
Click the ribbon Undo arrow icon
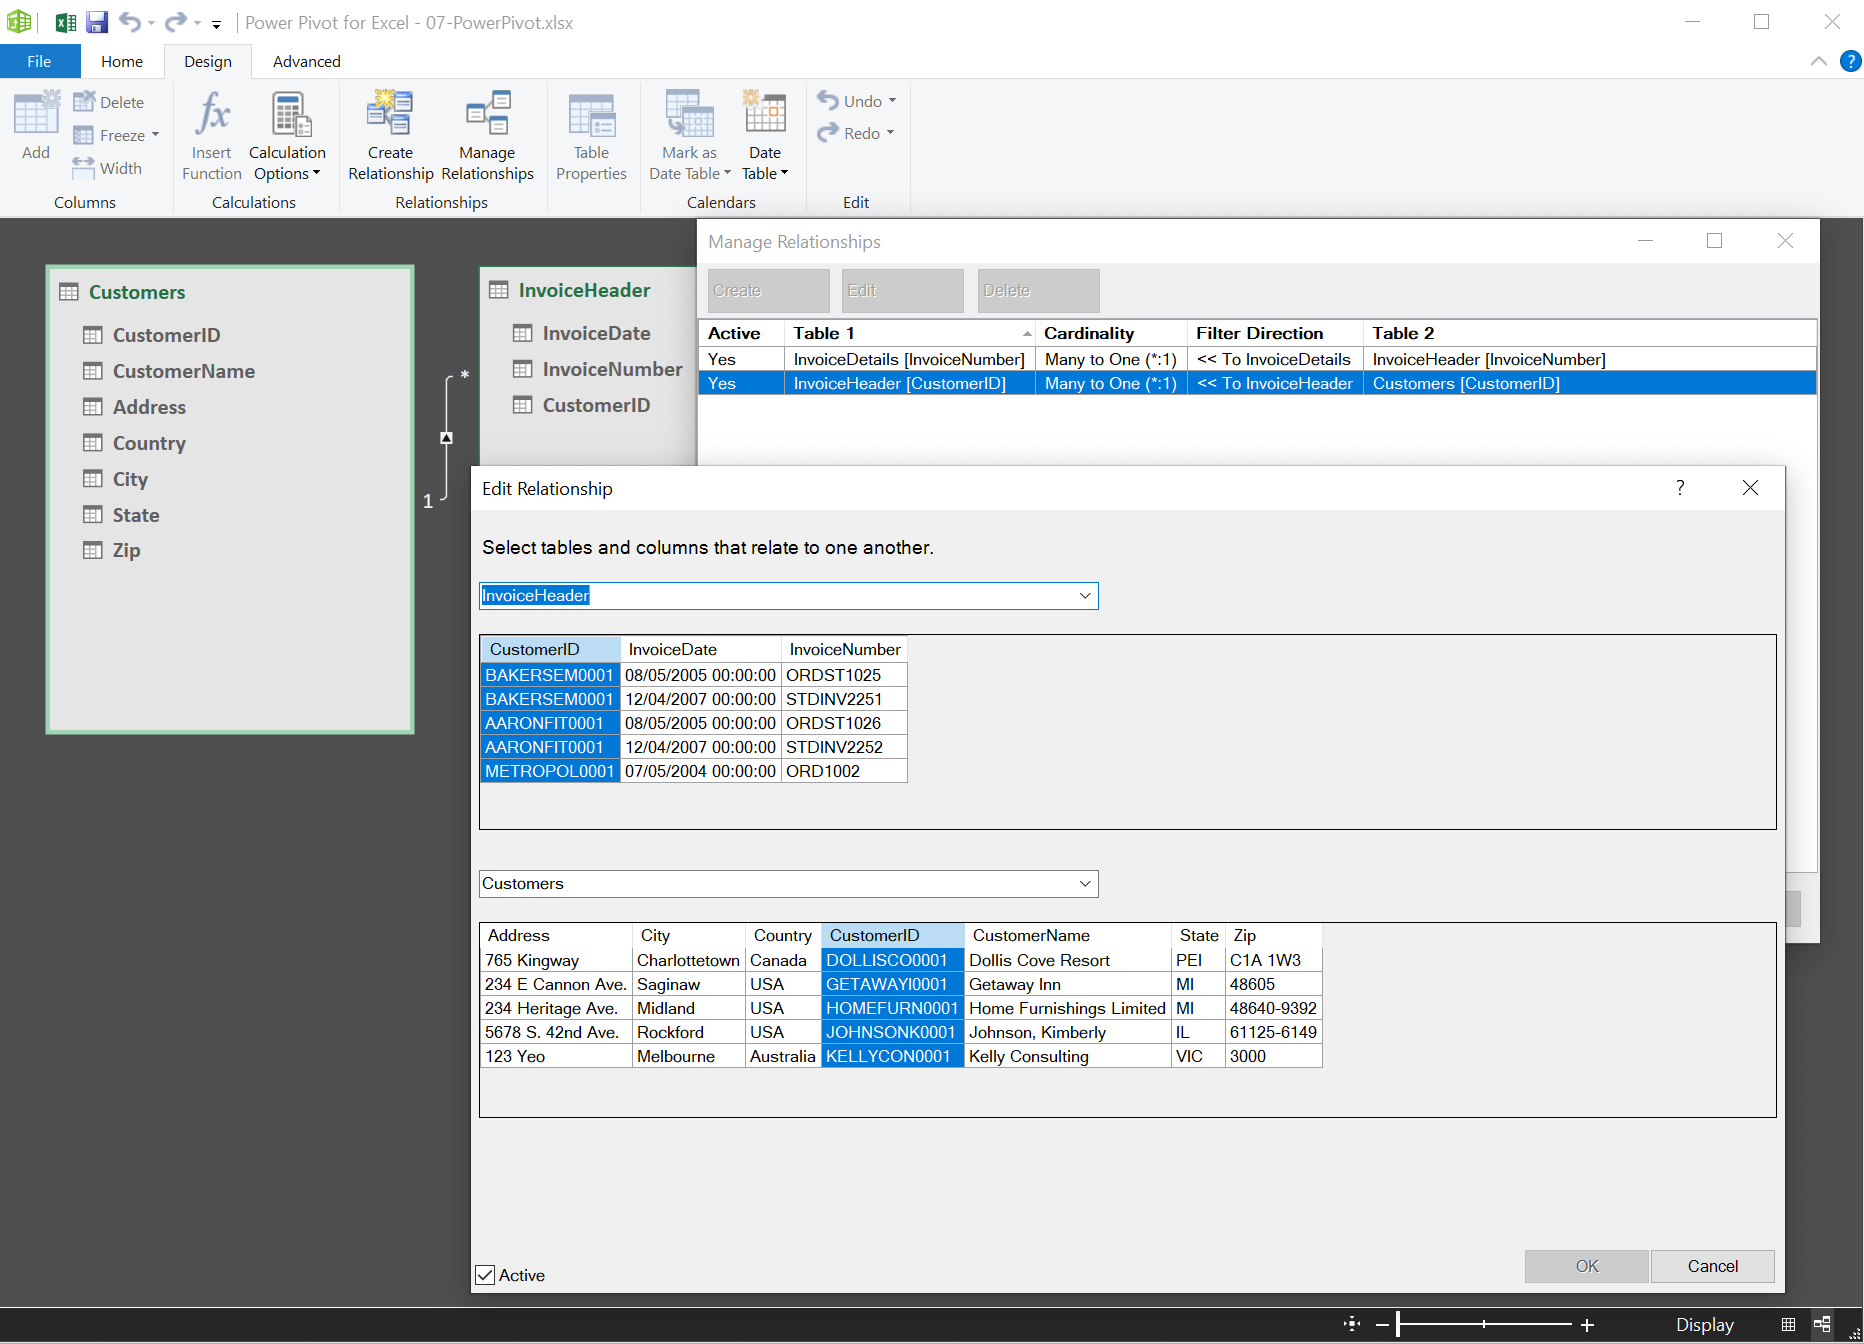tap(828, 100)
